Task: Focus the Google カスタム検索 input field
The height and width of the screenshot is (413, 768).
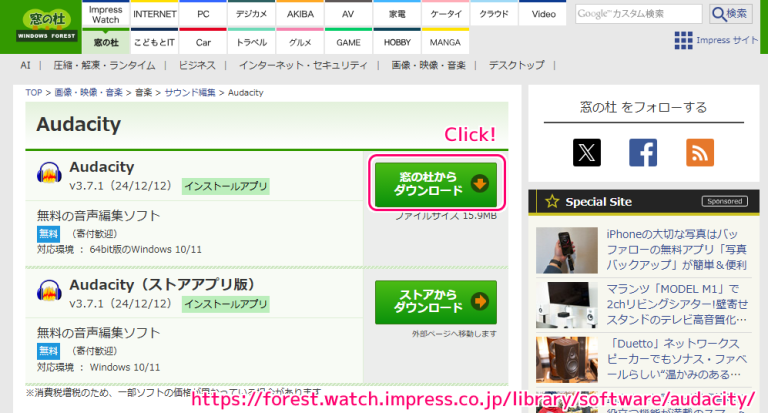Action: [638, 14]
